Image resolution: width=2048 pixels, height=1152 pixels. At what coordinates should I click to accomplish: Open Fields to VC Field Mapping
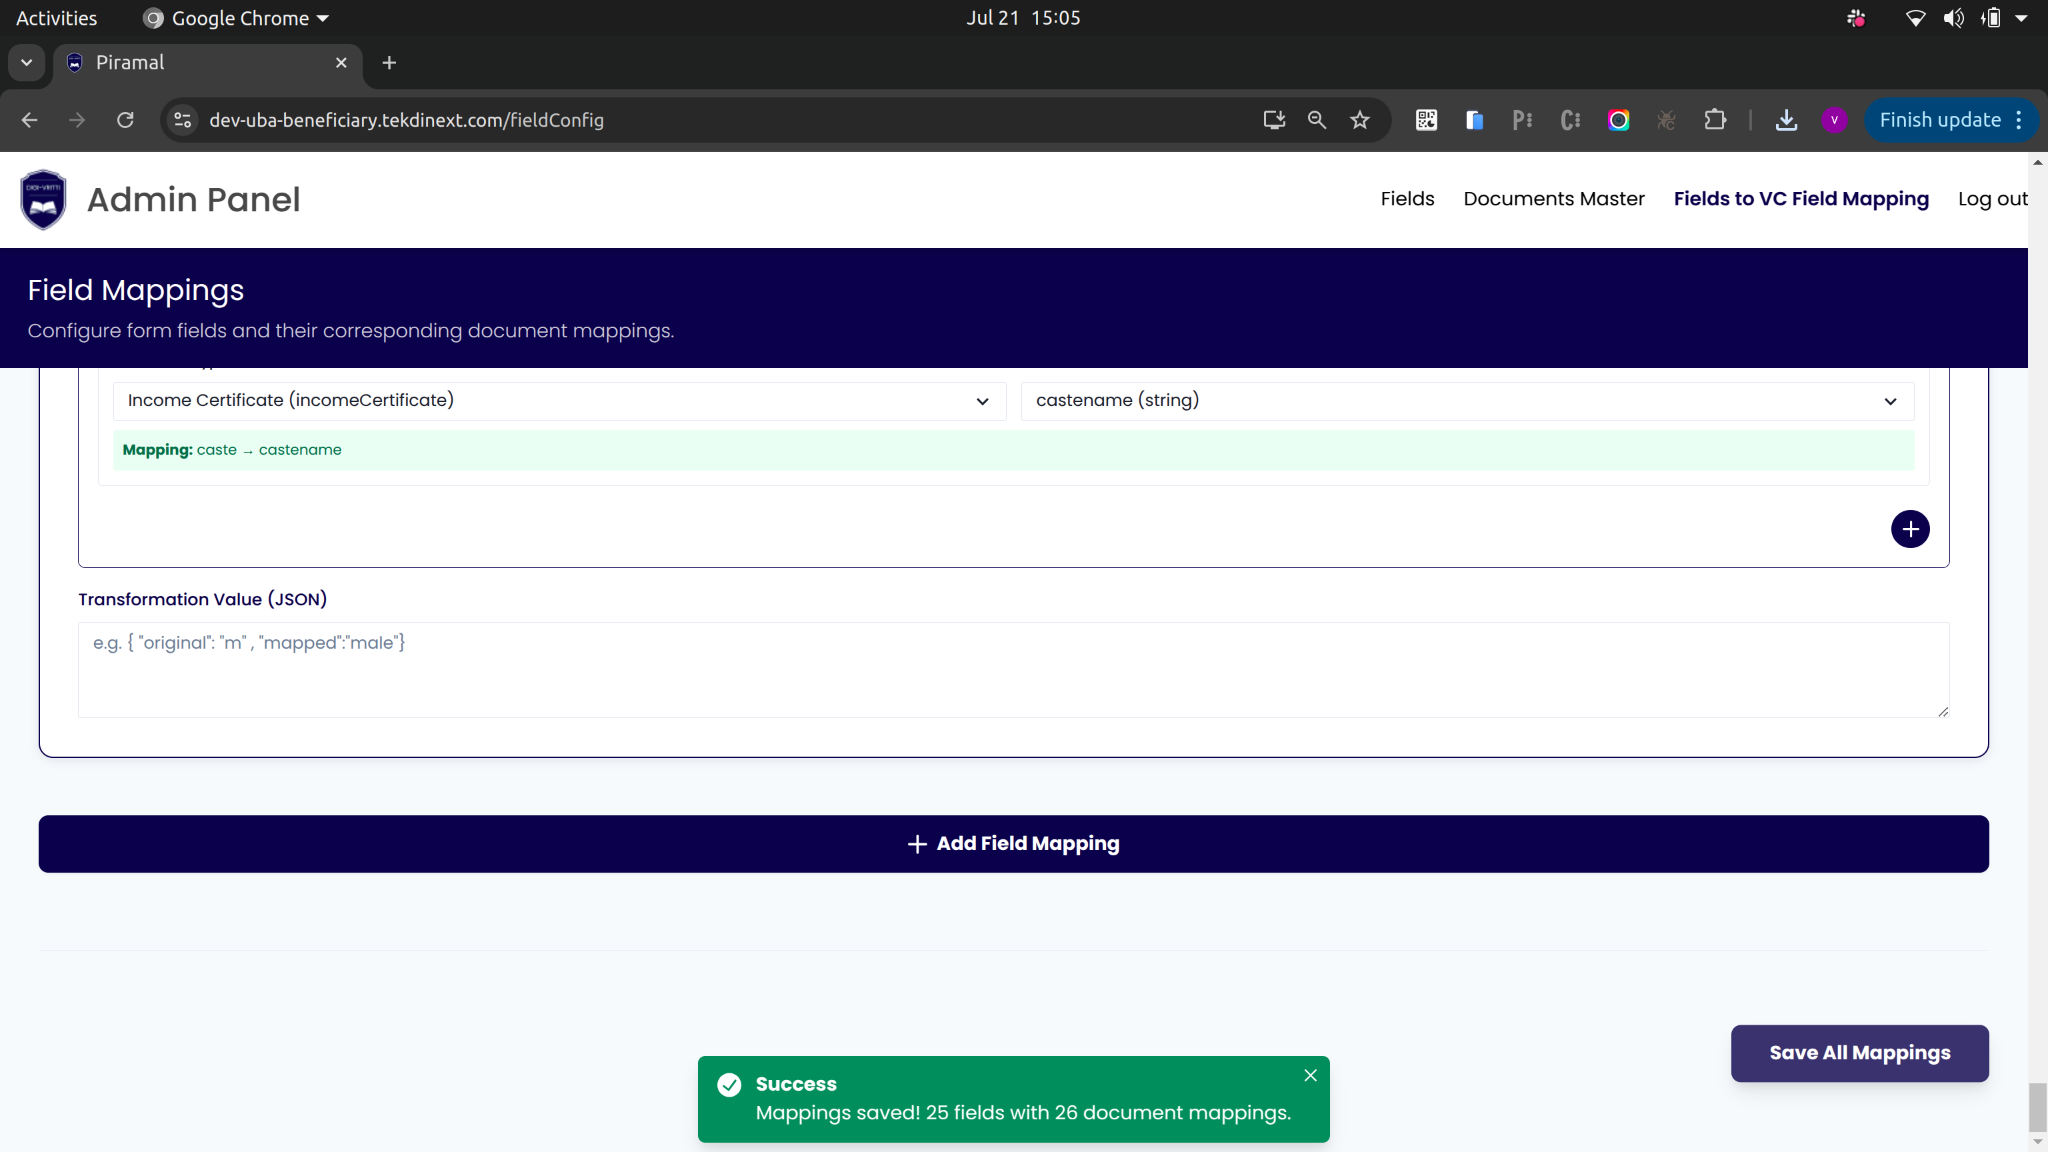coord(1800,199)
